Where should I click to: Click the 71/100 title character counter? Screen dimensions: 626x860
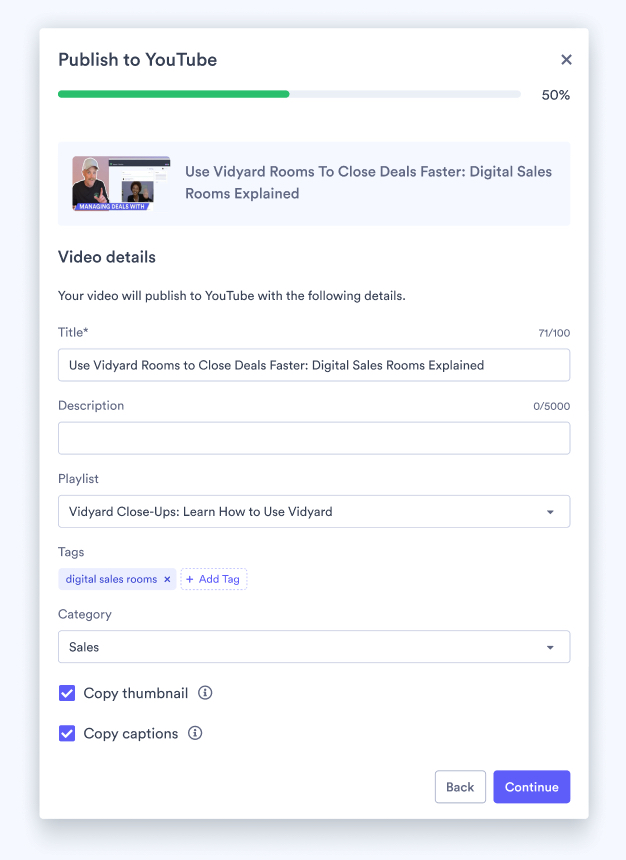click(554, 333)
